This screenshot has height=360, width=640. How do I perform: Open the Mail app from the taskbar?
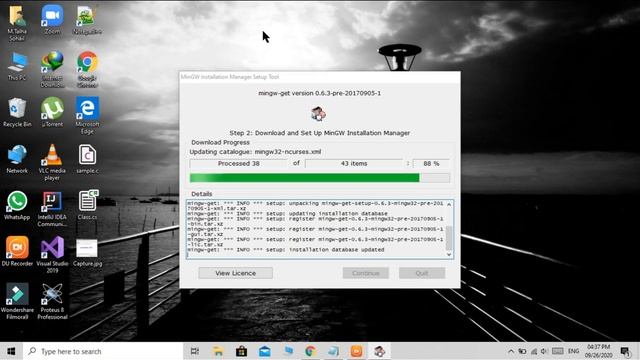(x=264, y=351)
